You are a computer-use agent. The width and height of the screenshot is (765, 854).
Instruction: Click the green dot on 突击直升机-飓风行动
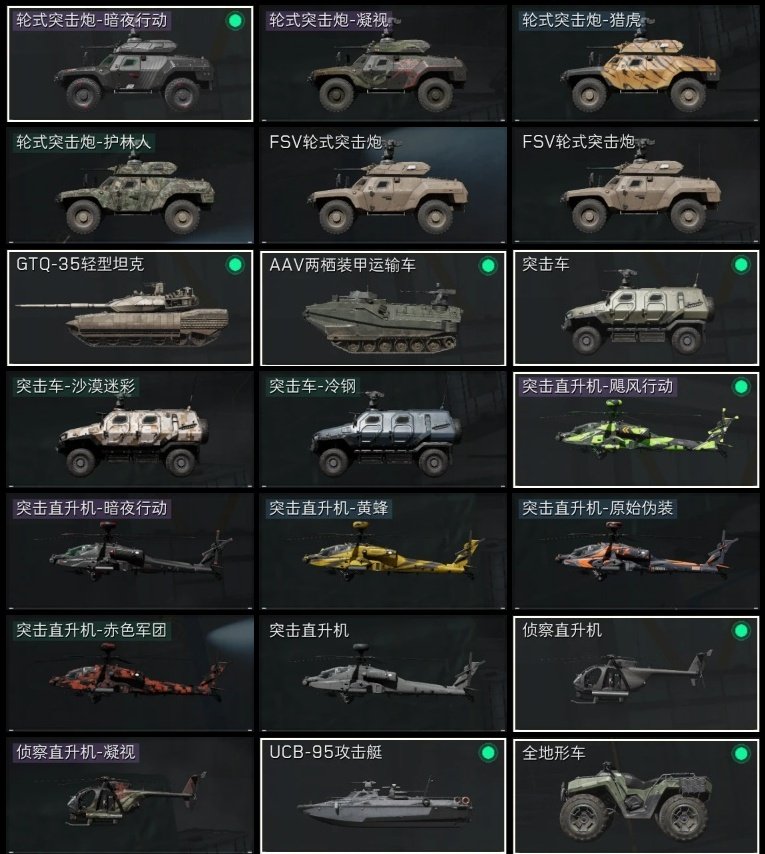[741, 387]
